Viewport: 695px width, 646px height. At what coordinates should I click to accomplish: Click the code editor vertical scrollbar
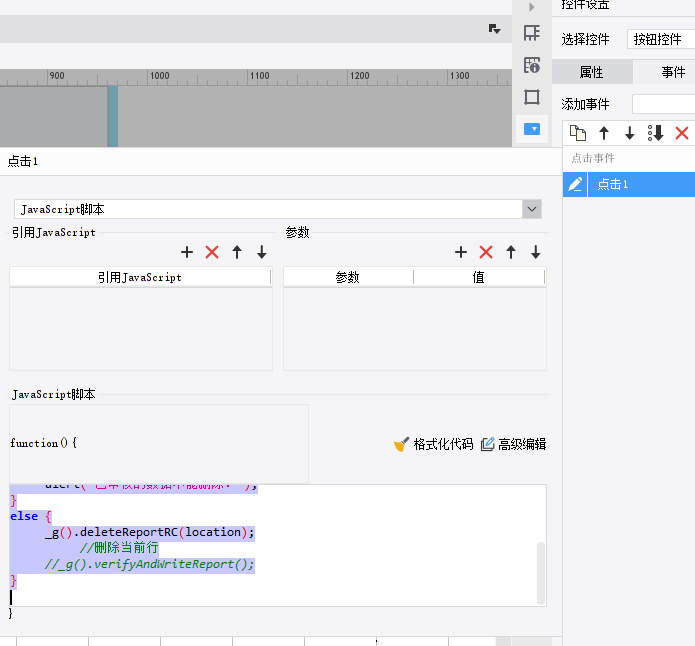coord(541,573)
